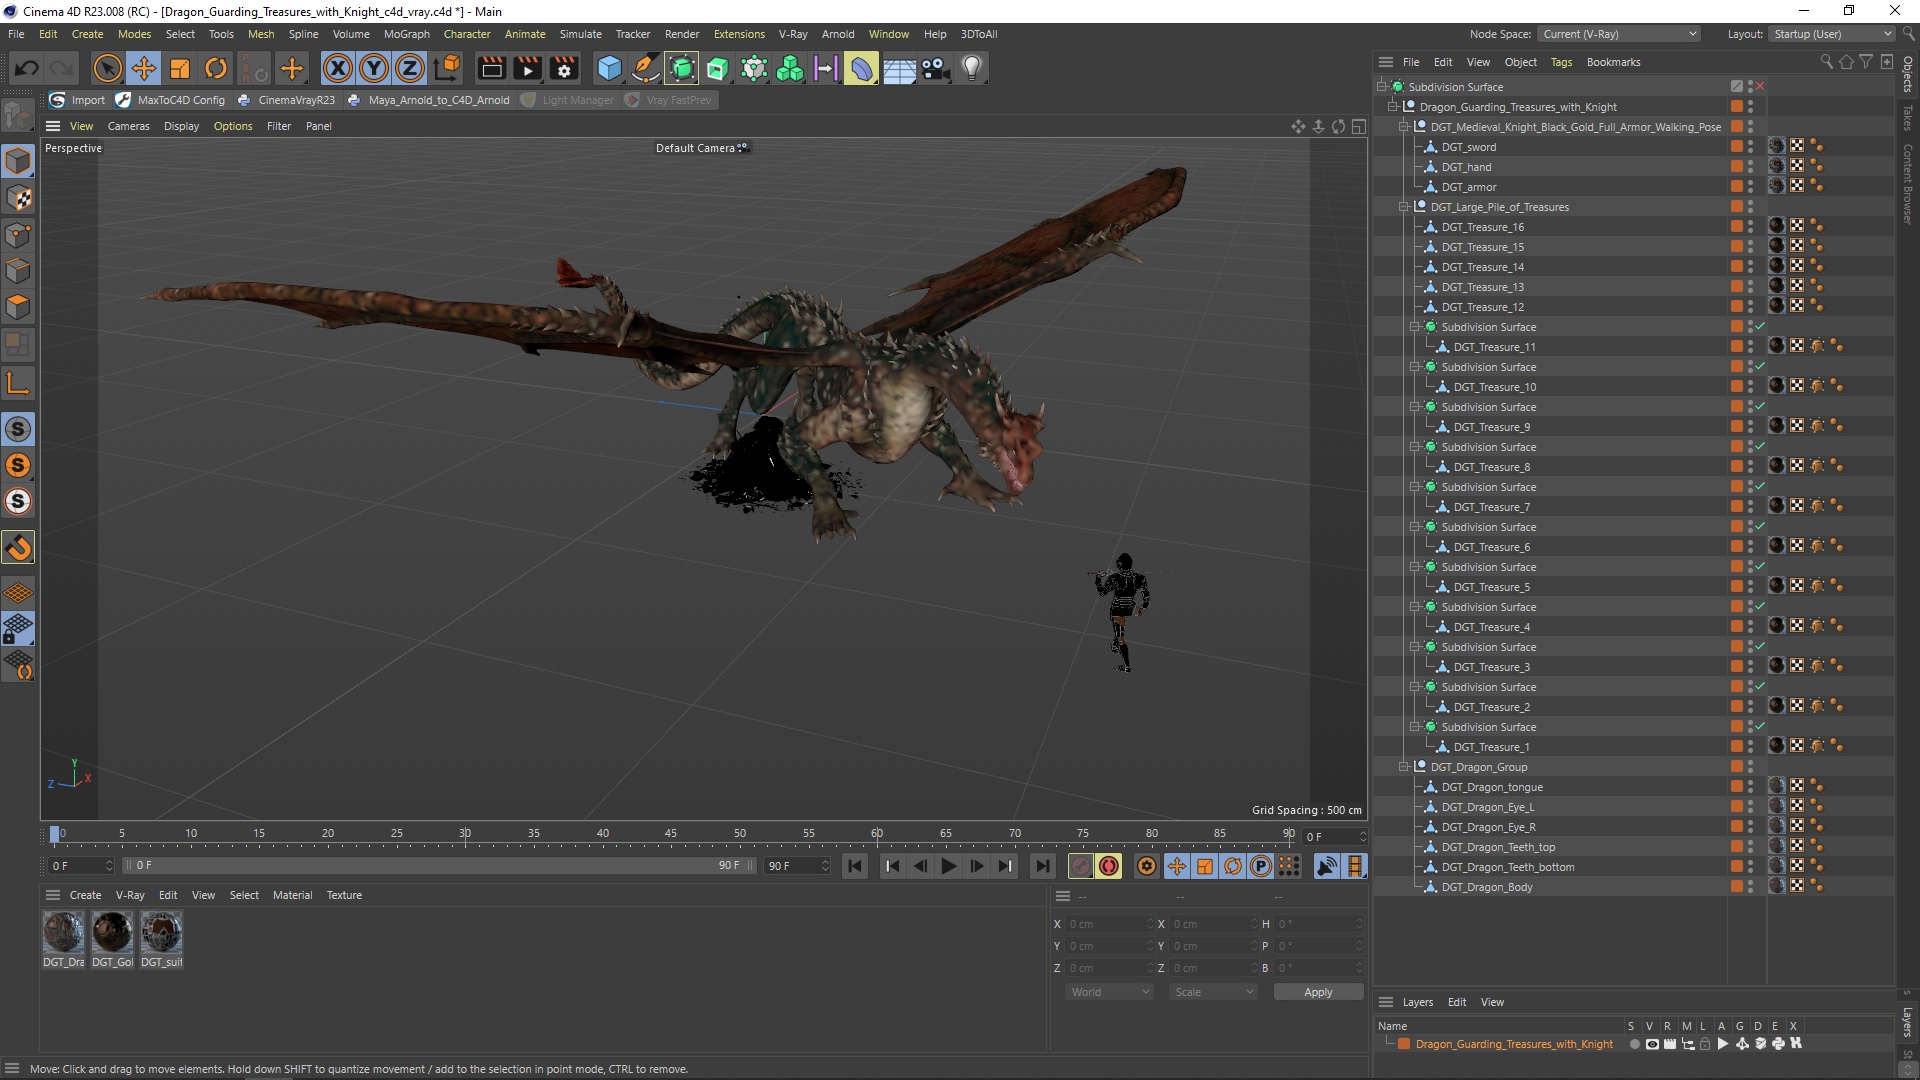Switch to Model mode in left palette
1920x1080 pixels.
coord(18,161)
